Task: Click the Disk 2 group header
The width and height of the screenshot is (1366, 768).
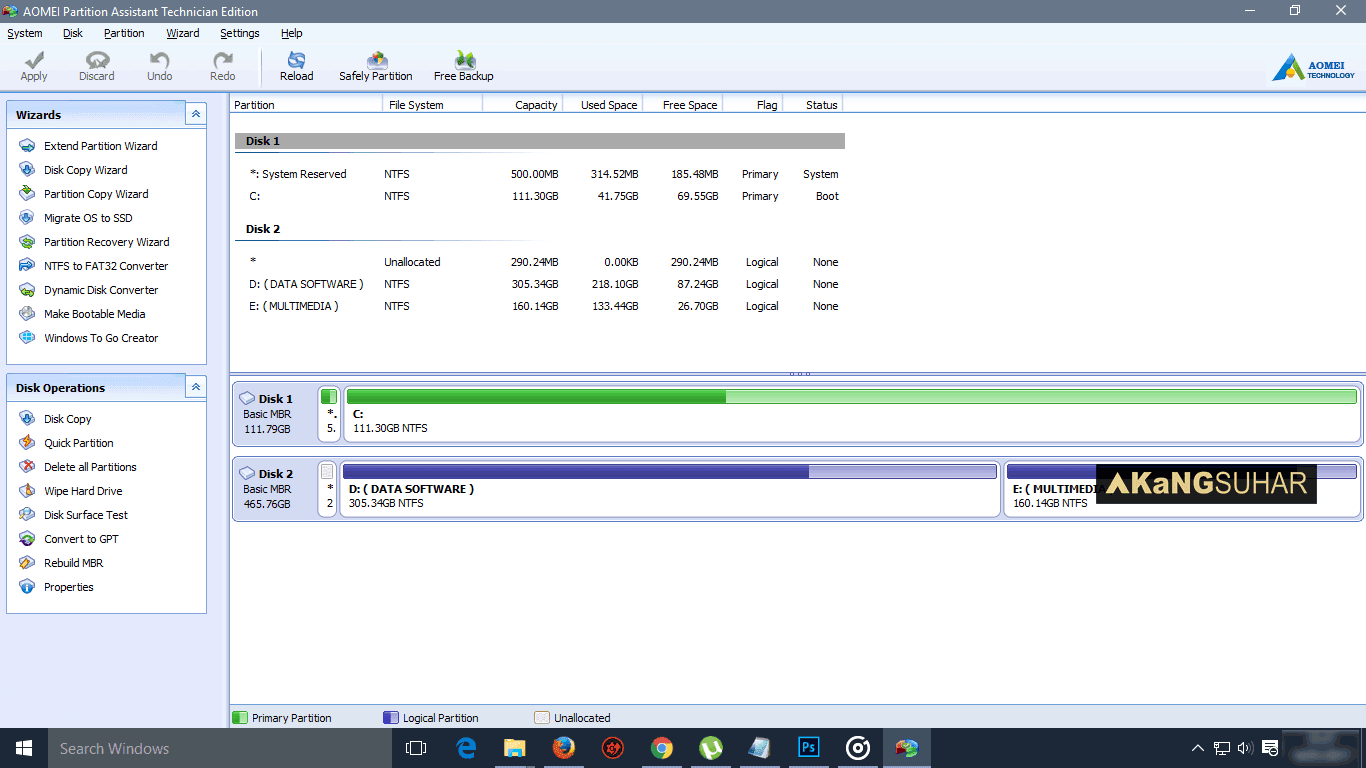Action: (540, 229)
